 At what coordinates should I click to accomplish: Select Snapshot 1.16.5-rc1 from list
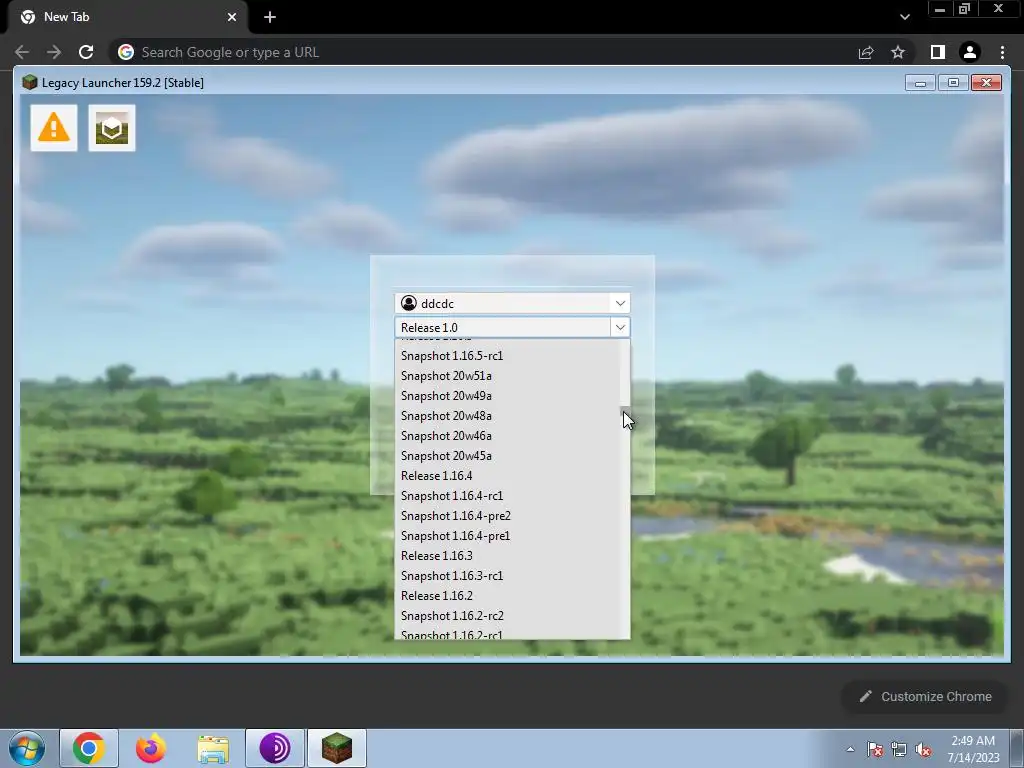coord(507,356)
